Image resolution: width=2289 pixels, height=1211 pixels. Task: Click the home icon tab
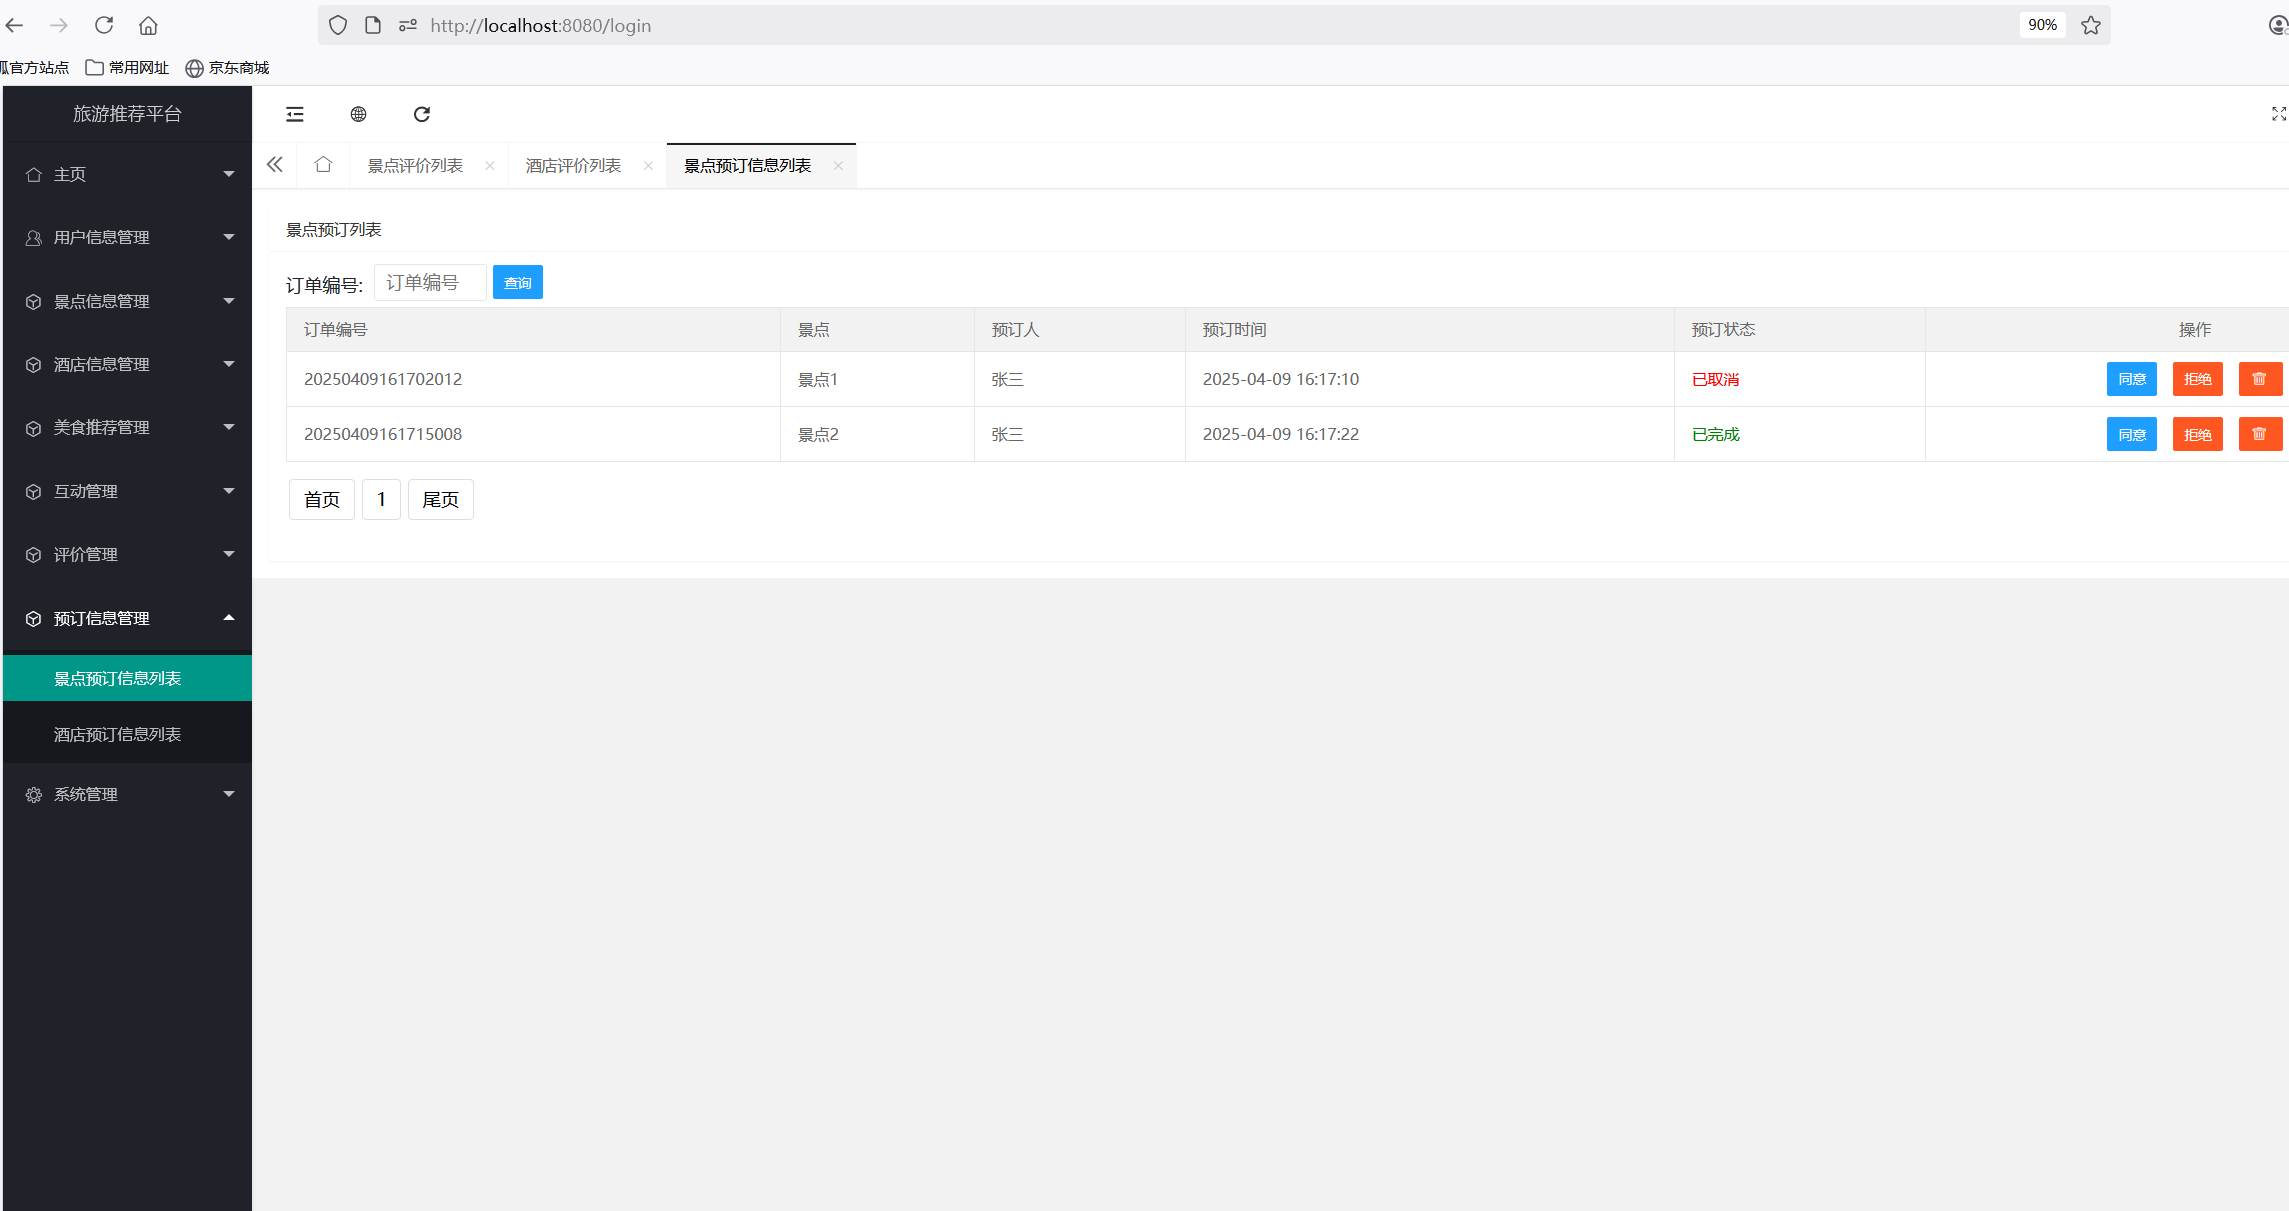[323, 165]
